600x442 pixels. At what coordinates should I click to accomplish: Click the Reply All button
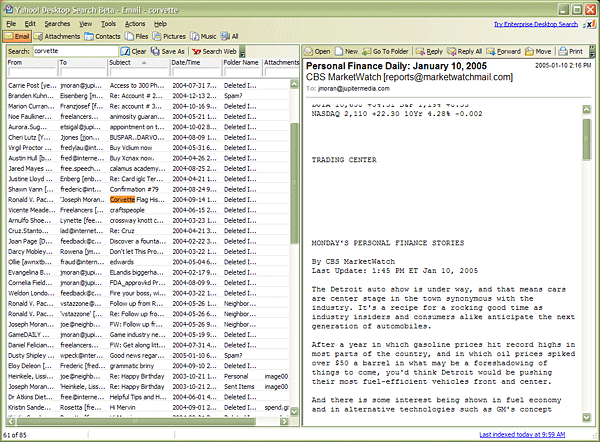click(x=465, y=51)
